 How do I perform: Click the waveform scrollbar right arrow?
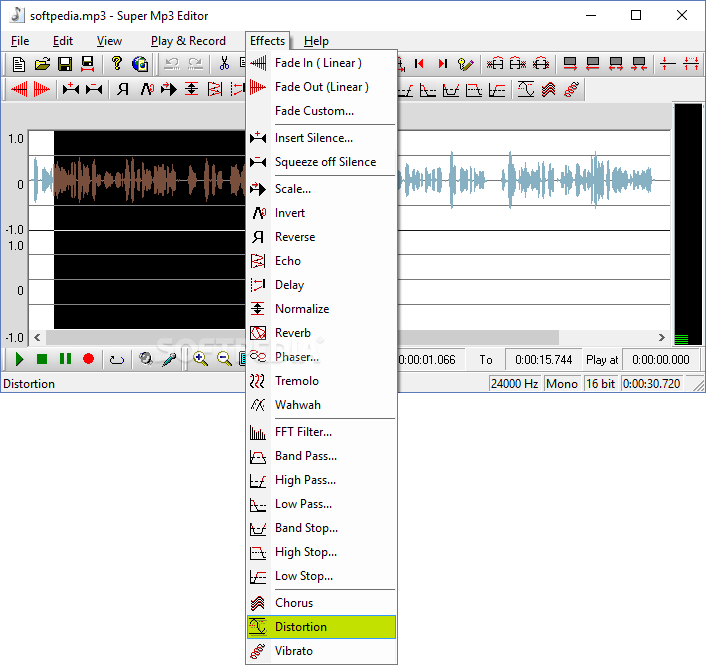coord(661,337)
